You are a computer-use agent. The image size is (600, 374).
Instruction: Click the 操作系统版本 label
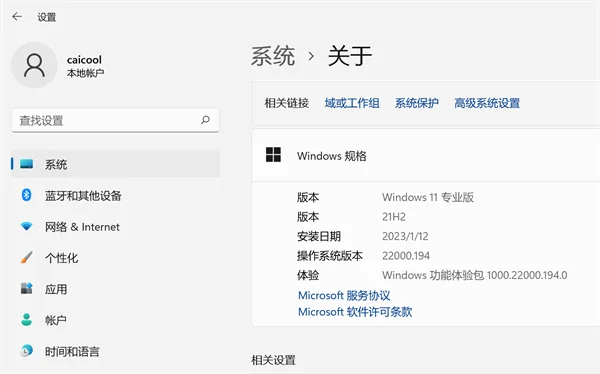pos(329,256)
